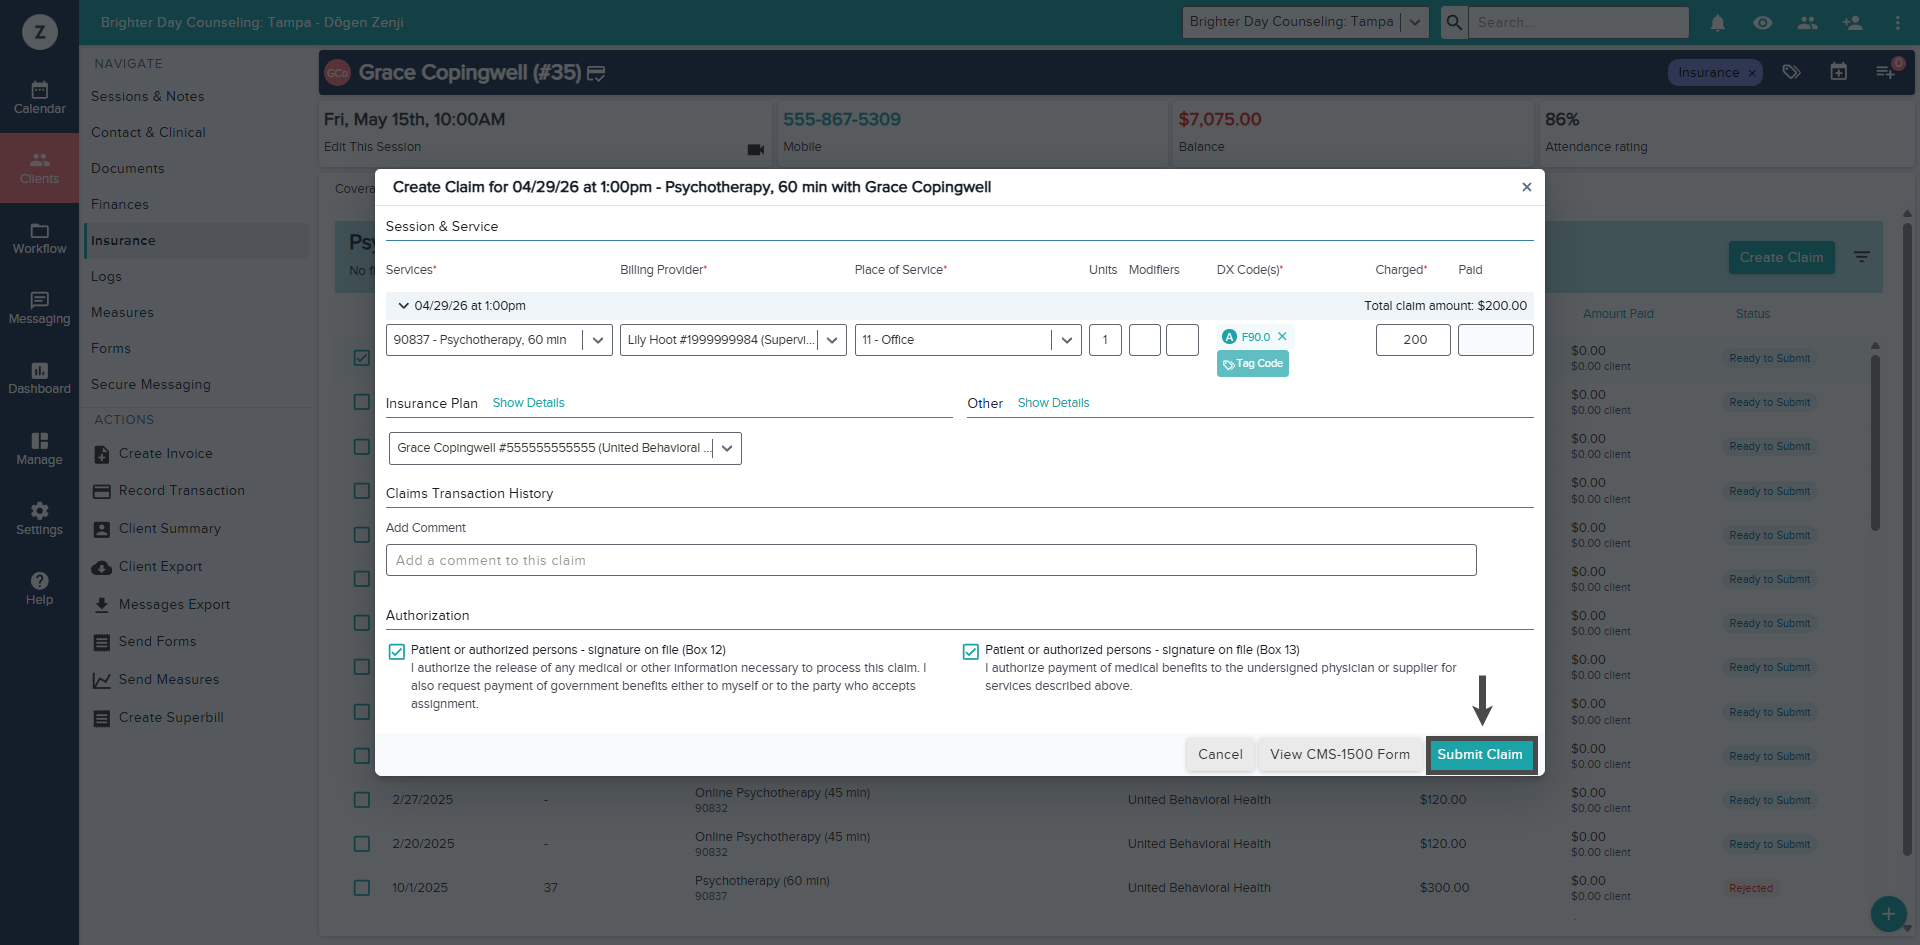Click the add appointment calendar icon
This screenshot has height=945, width=1920.
1838,72
